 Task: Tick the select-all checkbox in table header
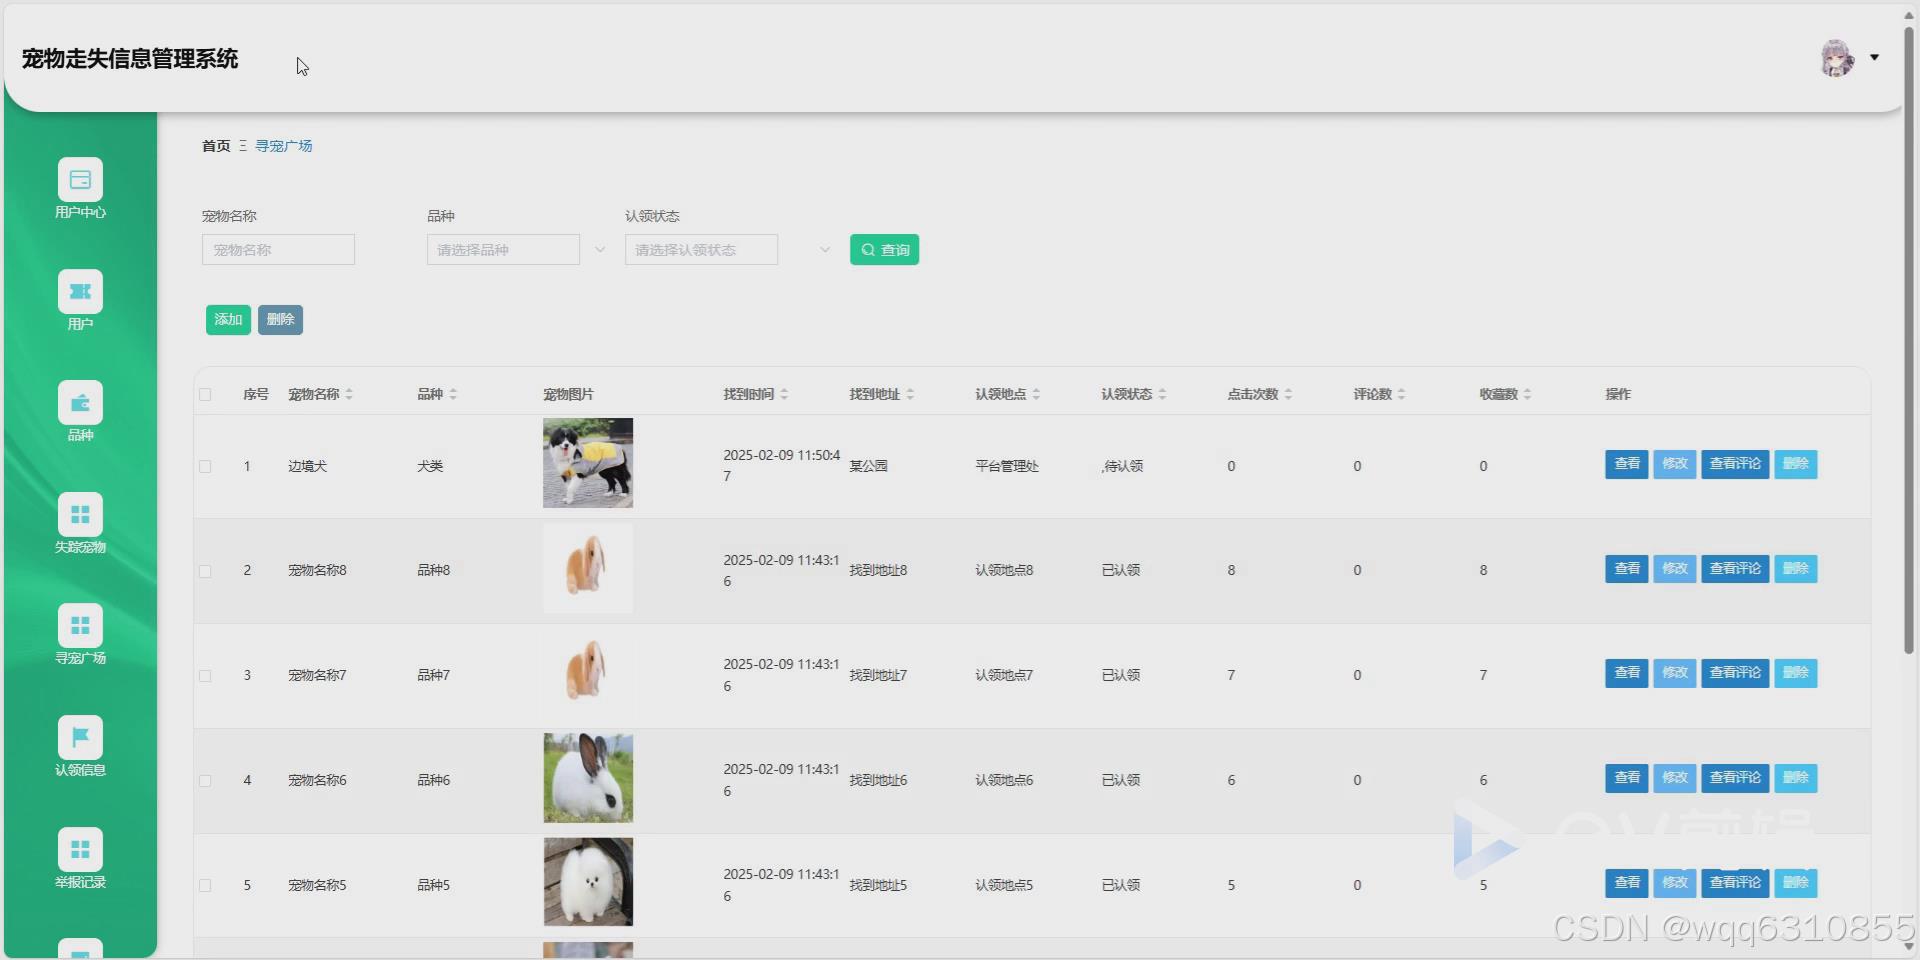click(x=205, y=394)
